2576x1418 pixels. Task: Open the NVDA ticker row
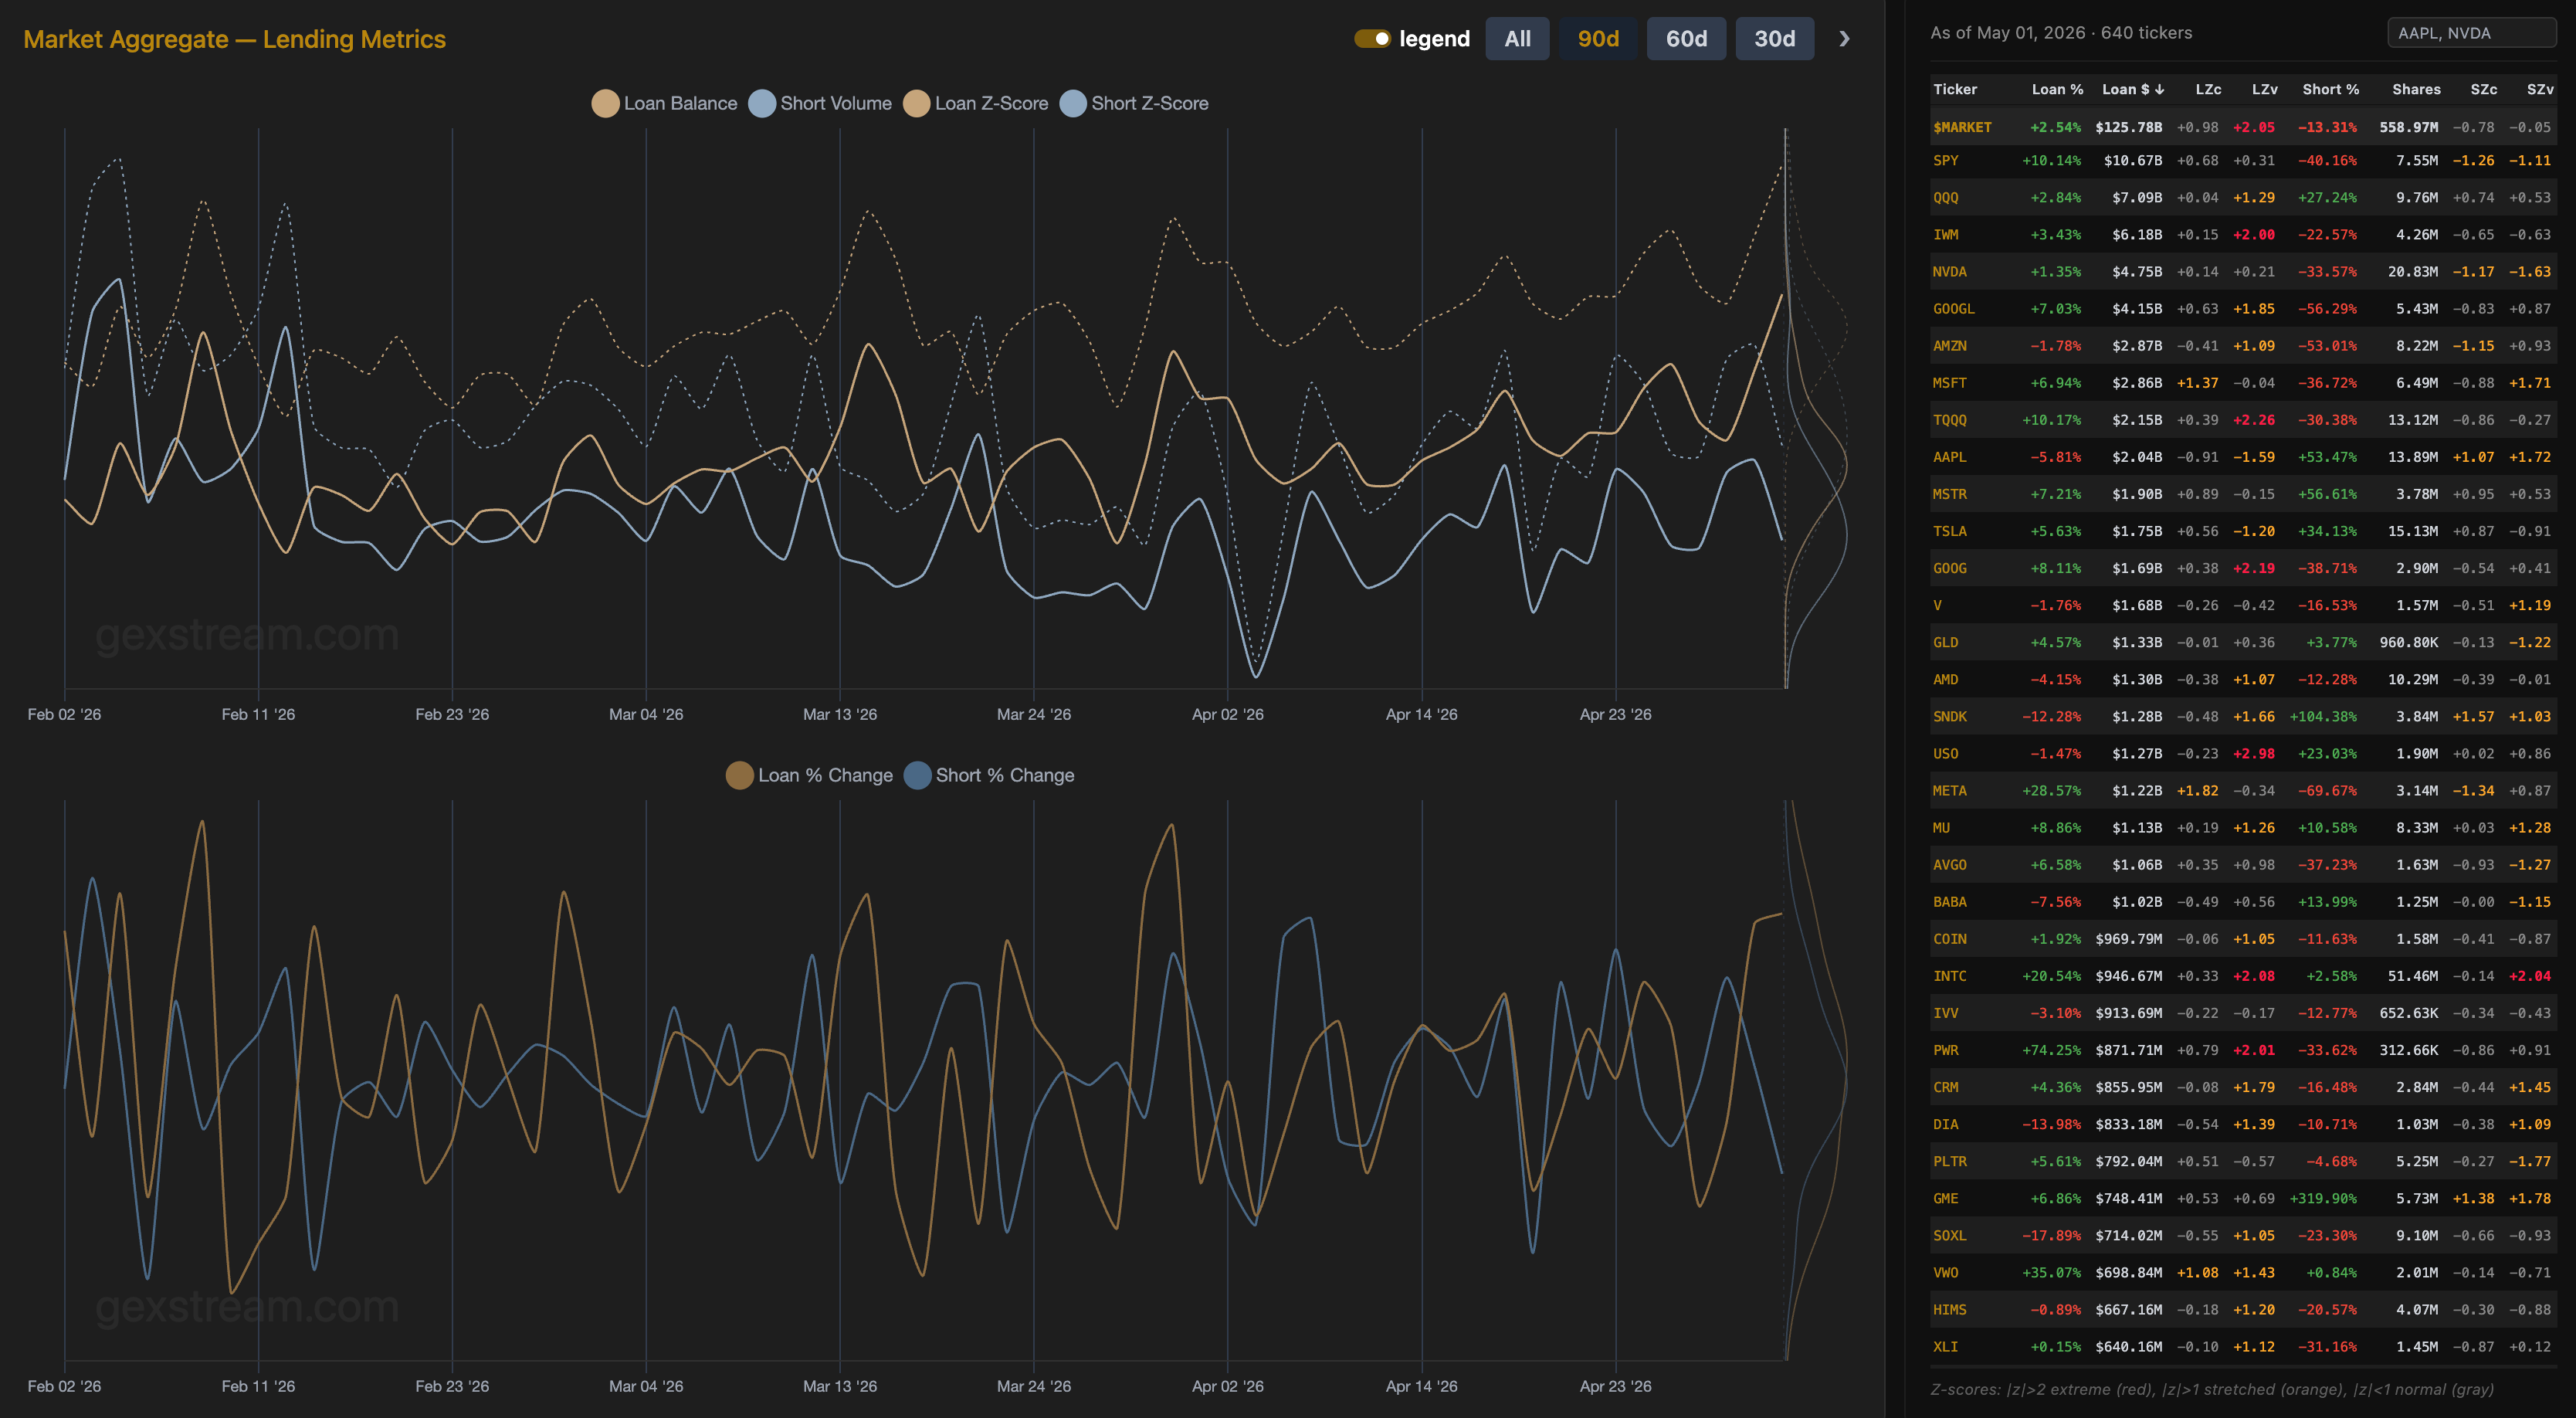(x=2243, y=271)
